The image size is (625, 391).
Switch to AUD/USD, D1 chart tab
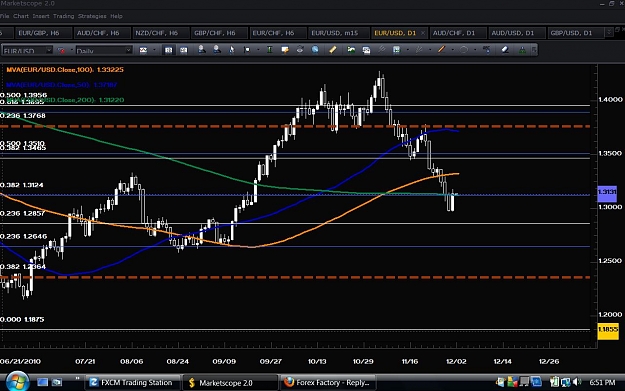(516, 33)
